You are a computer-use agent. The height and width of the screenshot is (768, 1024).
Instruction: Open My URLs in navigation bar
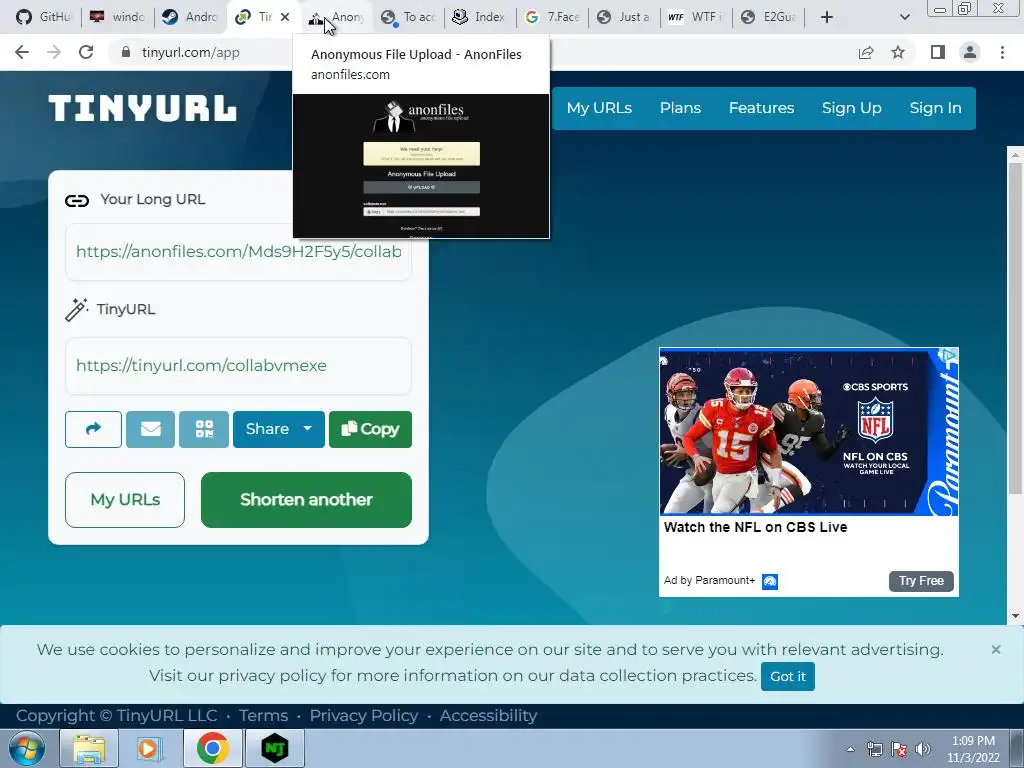[599, 108]
